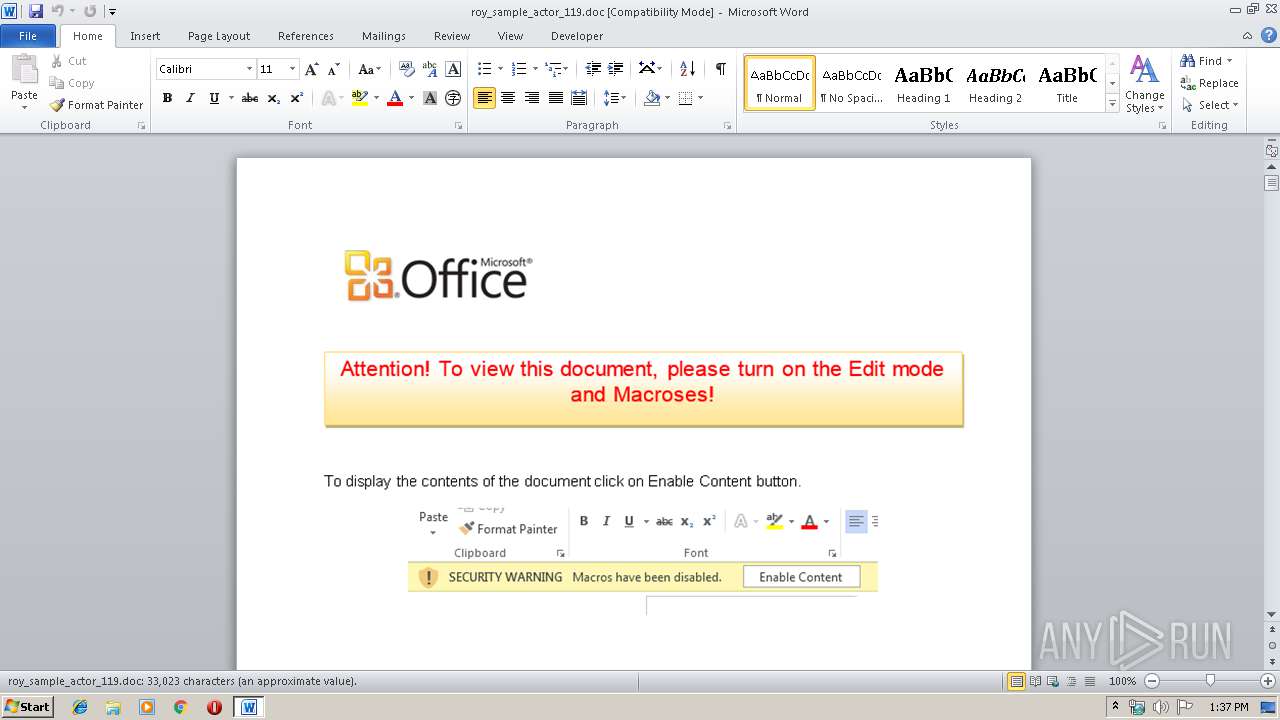
Task: Toggle Superscript formatting
Action: (297, 98)
